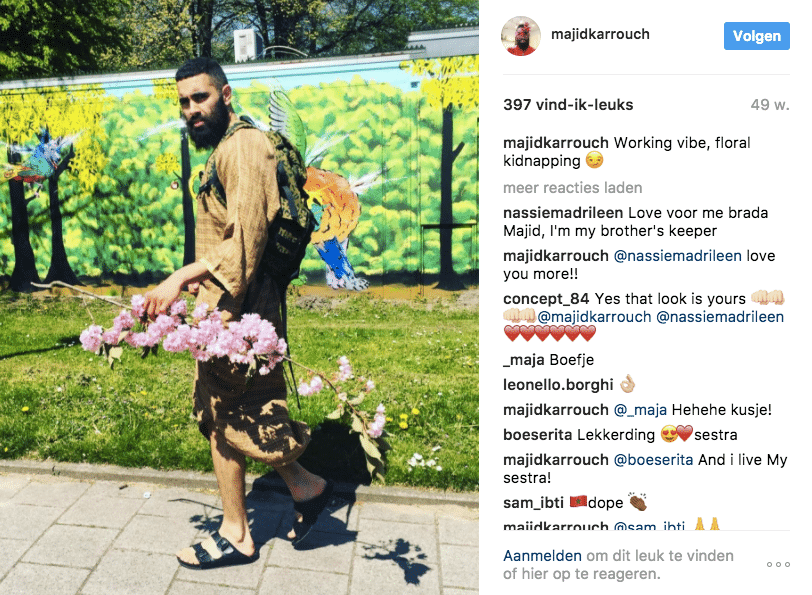
Task: Open the nassiemadrileen commenter profile
Action: pyautogui.click(x=563, y=213)
